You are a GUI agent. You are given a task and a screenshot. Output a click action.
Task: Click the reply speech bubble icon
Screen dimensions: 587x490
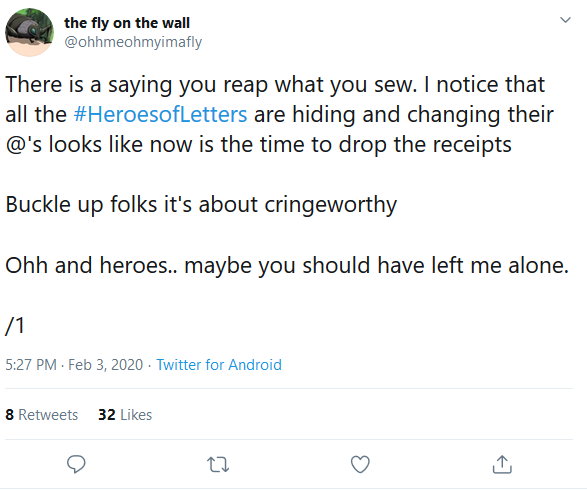tap(76, 464)
